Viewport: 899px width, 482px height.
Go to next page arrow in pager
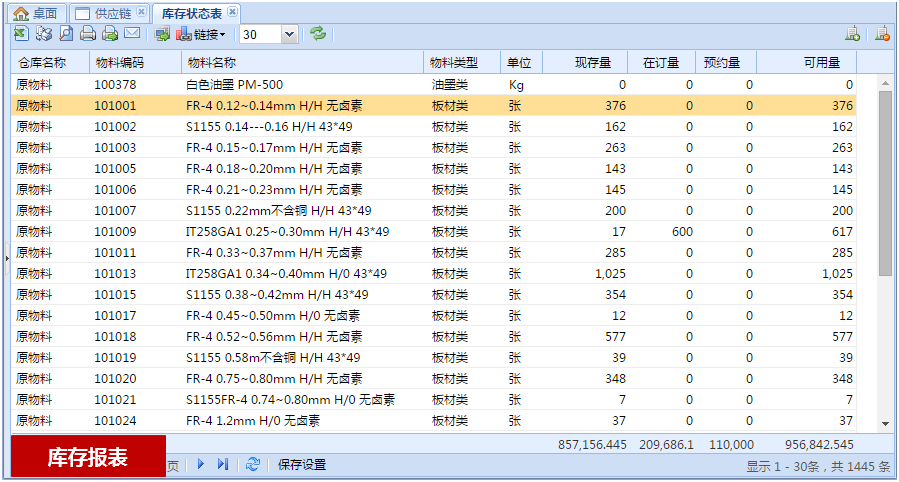[x=201, y=464]
